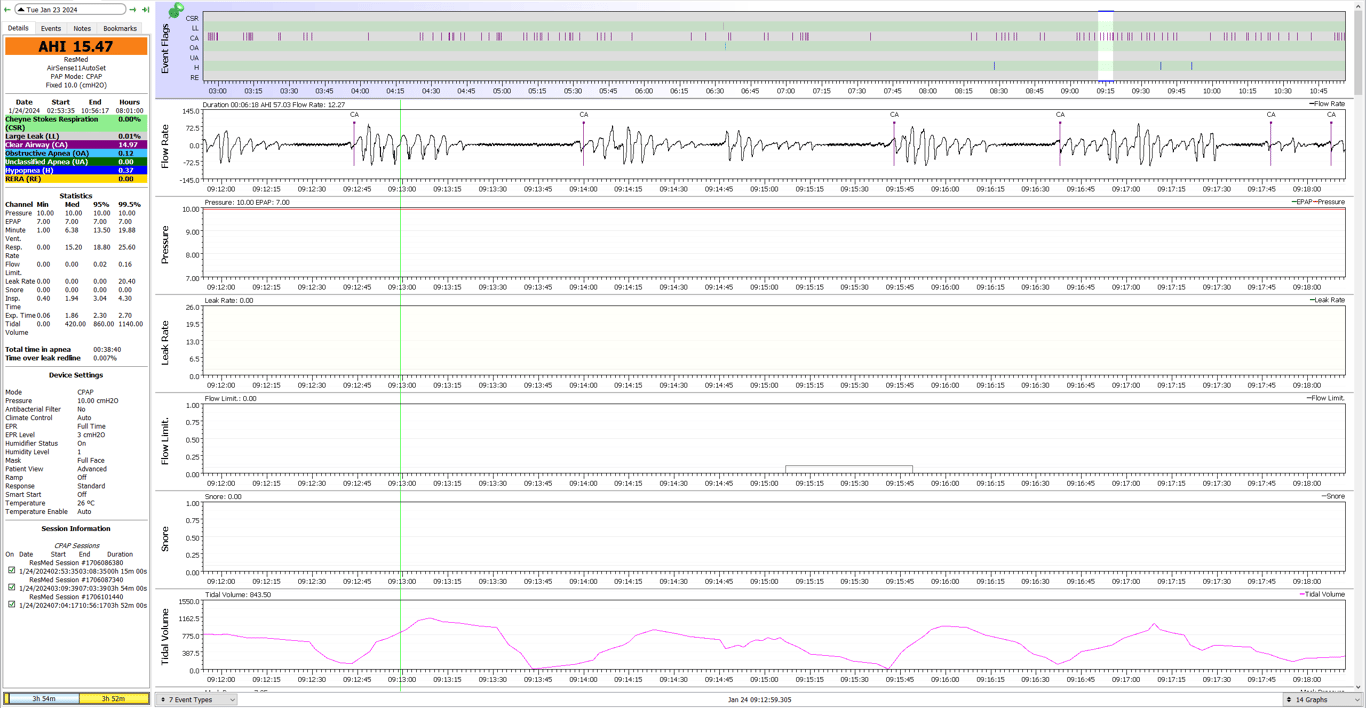This screenshot has height=708, width=1366.
Task: Toggle ResMed Session #1706086380 checkbox
Action: tap(12, 571)
